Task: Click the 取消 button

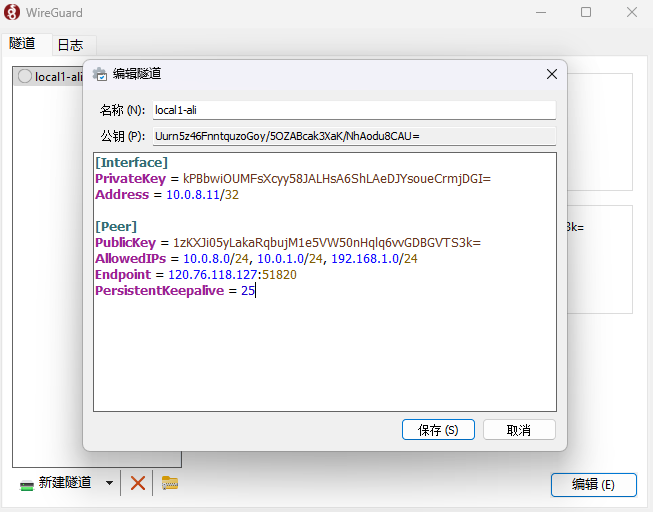Action: pyautogui.click(x=518, y=430)
